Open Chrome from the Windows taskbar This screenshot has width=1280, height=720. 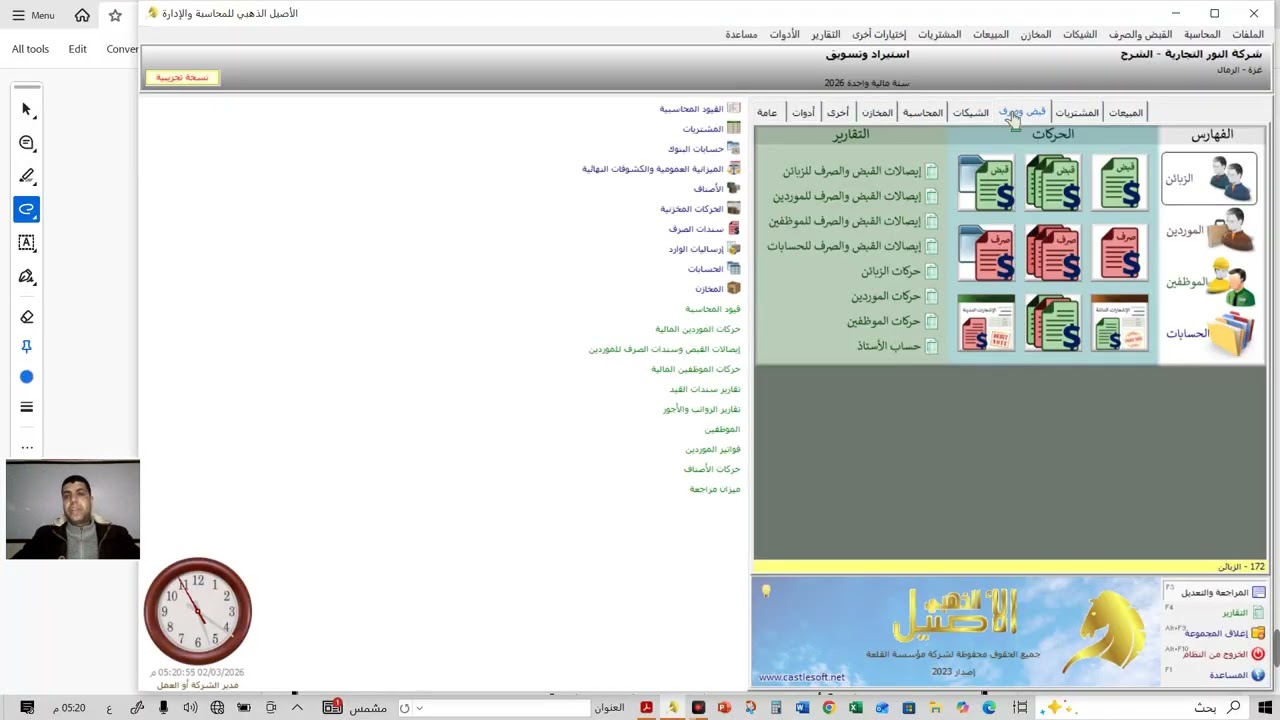[828, 708]
